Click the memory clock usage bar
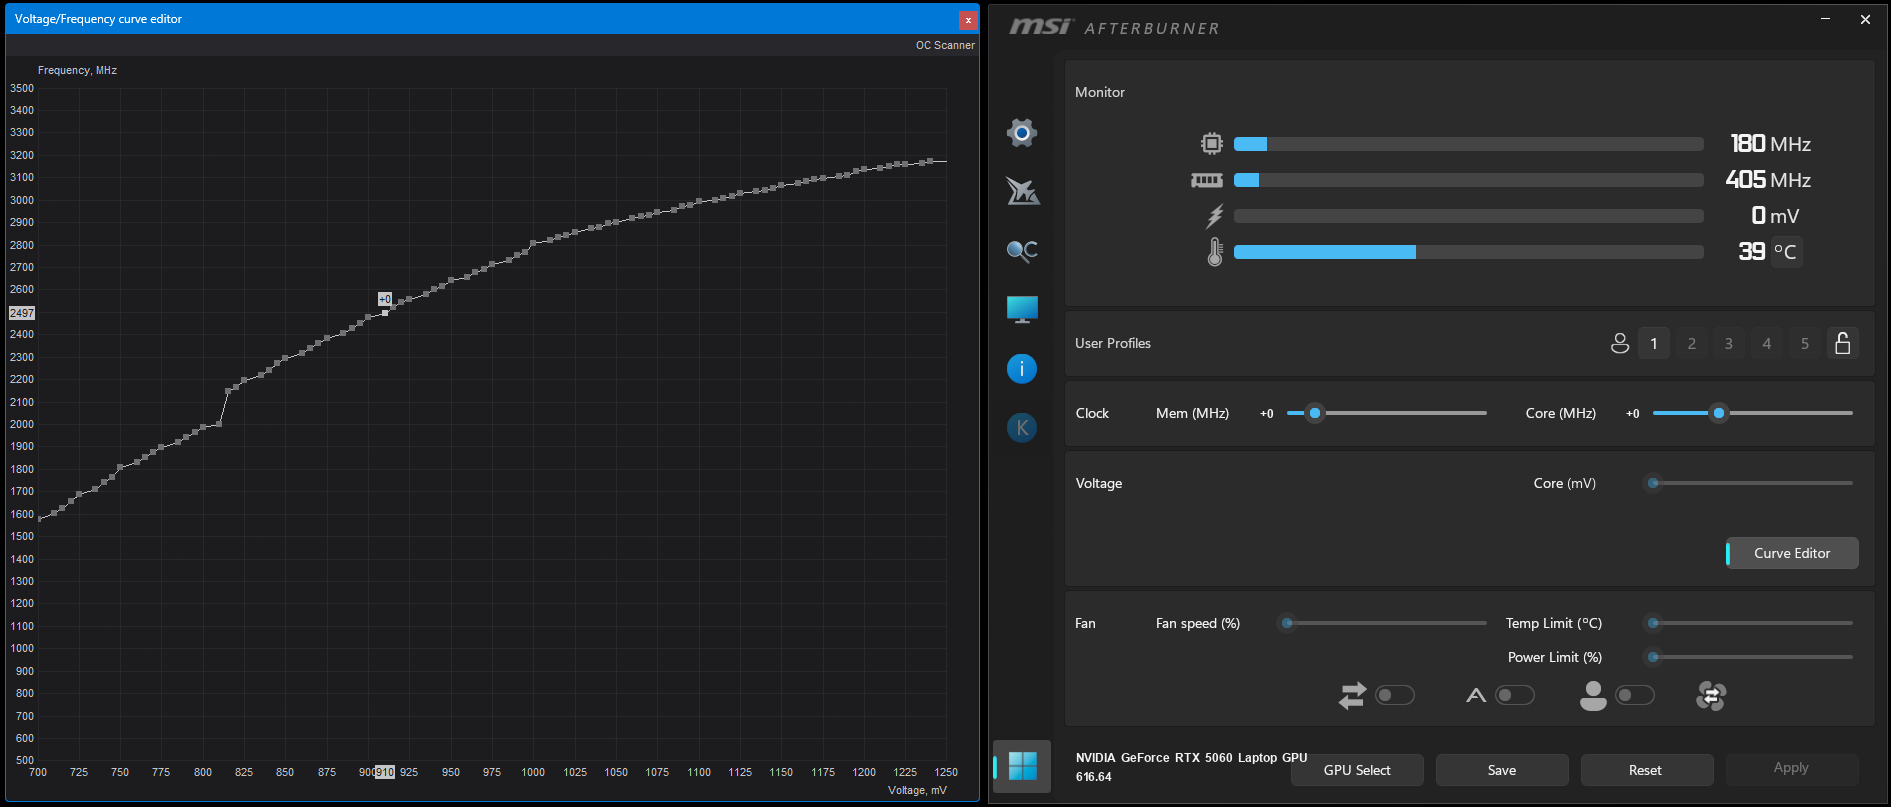This screenshot has height=807, width=1891. (x=1468, y=180)
